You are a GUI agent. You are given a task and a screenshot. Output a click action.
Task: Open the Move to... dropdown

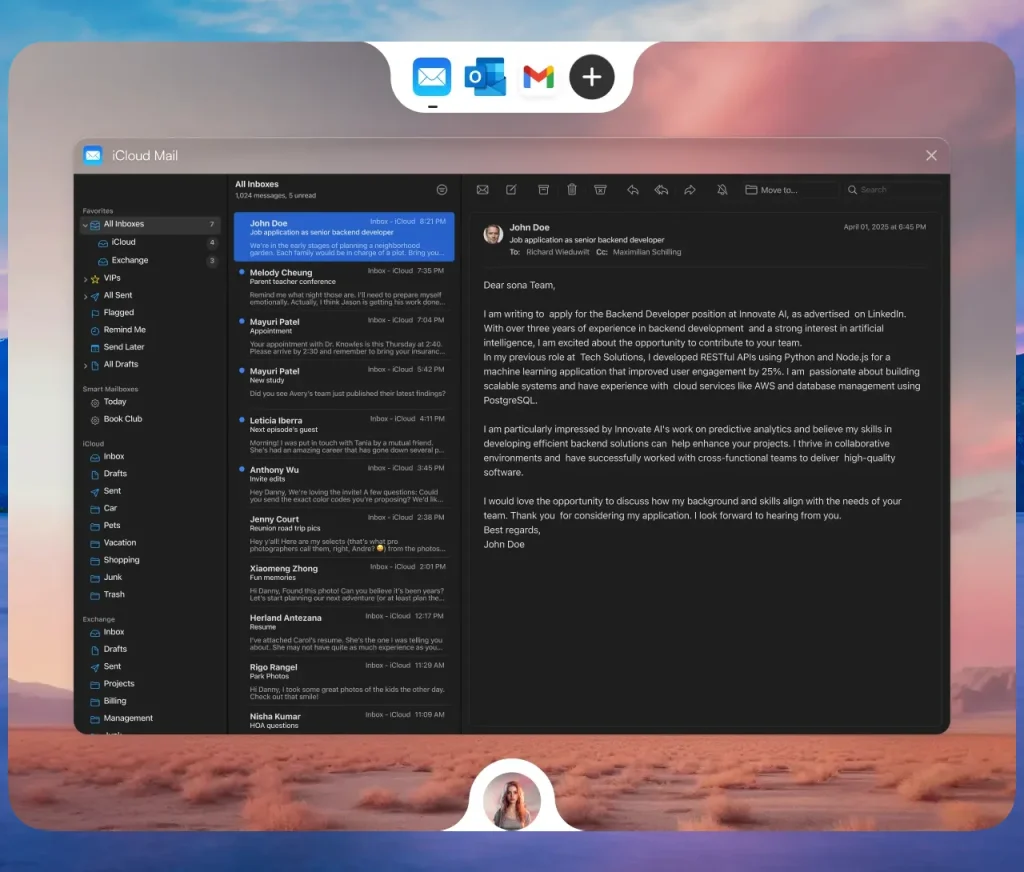[791, 190]
